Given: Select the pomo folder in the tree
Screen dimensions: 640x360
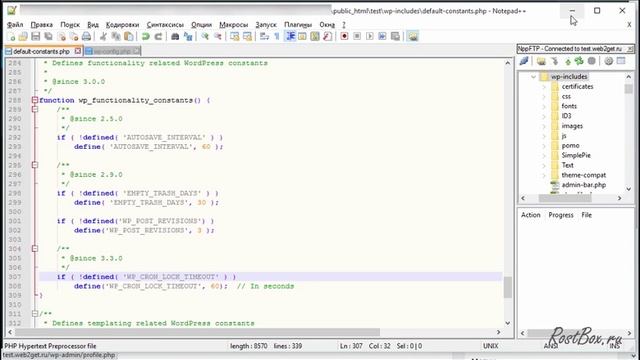Looking at the screenshot, I should pos(570,146).
